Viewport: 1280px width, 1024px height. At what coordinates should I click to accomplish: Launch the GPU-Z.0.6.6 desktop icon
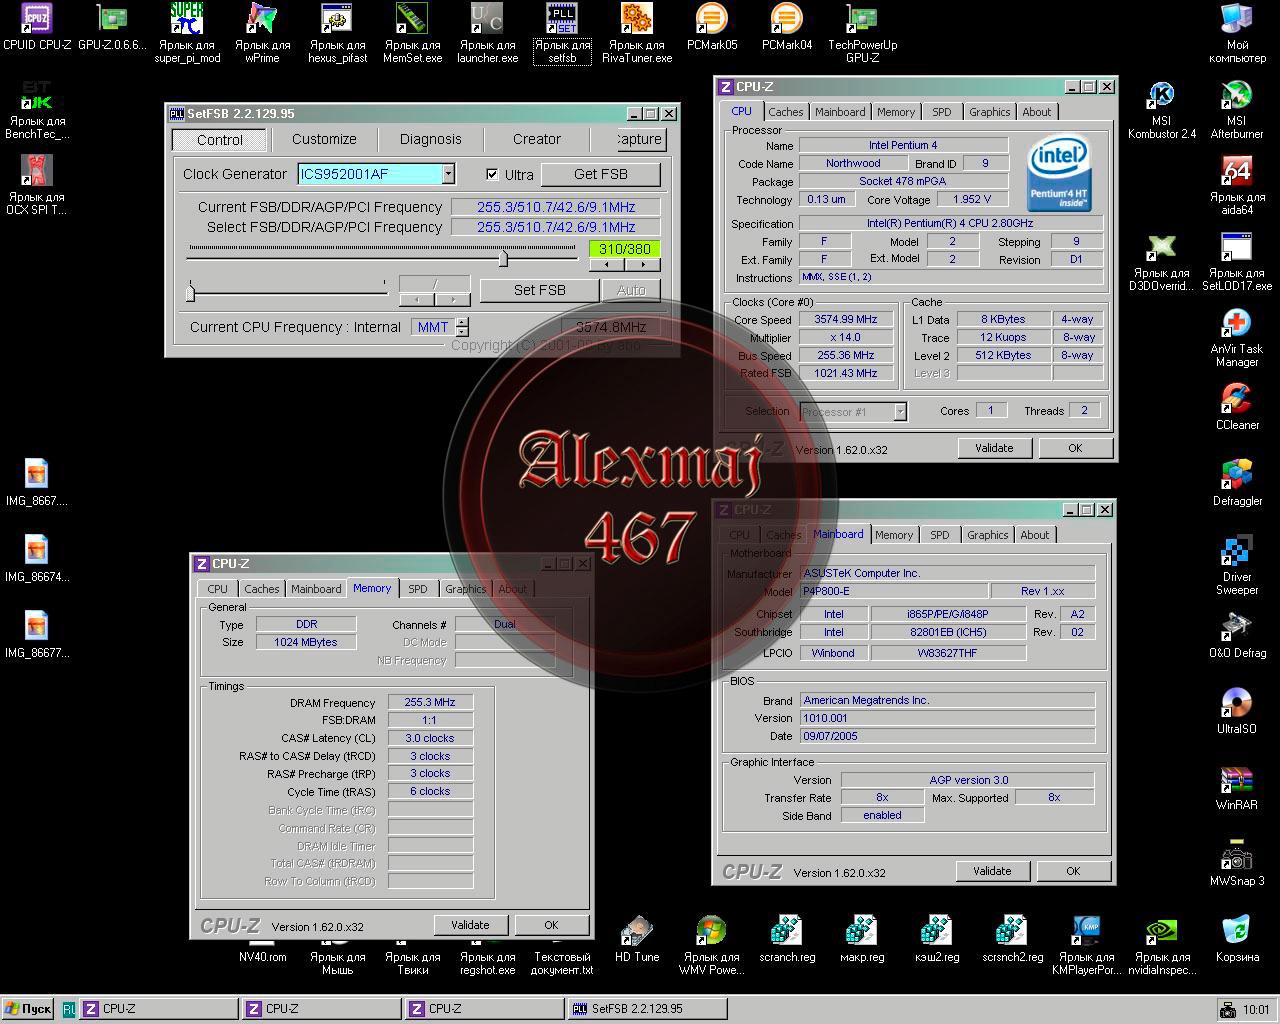[112, 19]
